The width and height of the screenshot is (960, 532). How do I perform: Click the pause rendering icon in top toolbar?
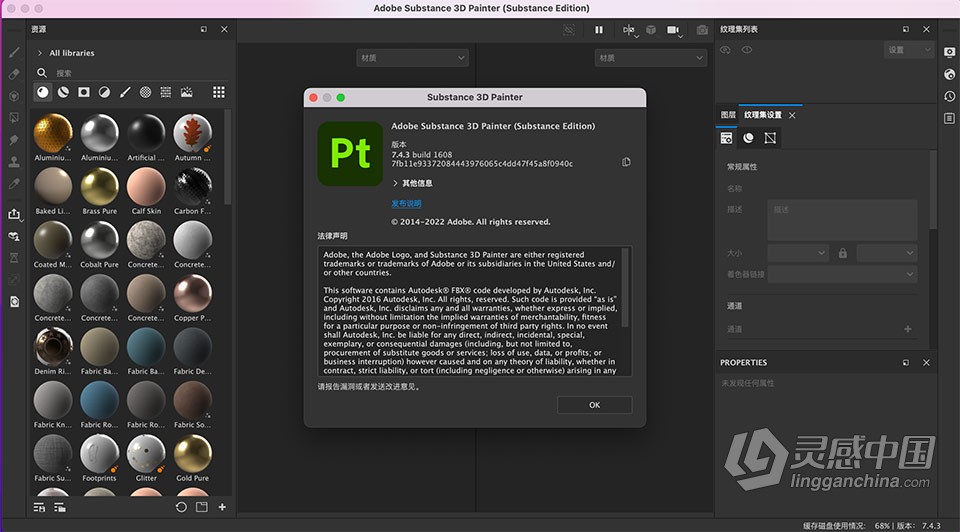point(599,29)
